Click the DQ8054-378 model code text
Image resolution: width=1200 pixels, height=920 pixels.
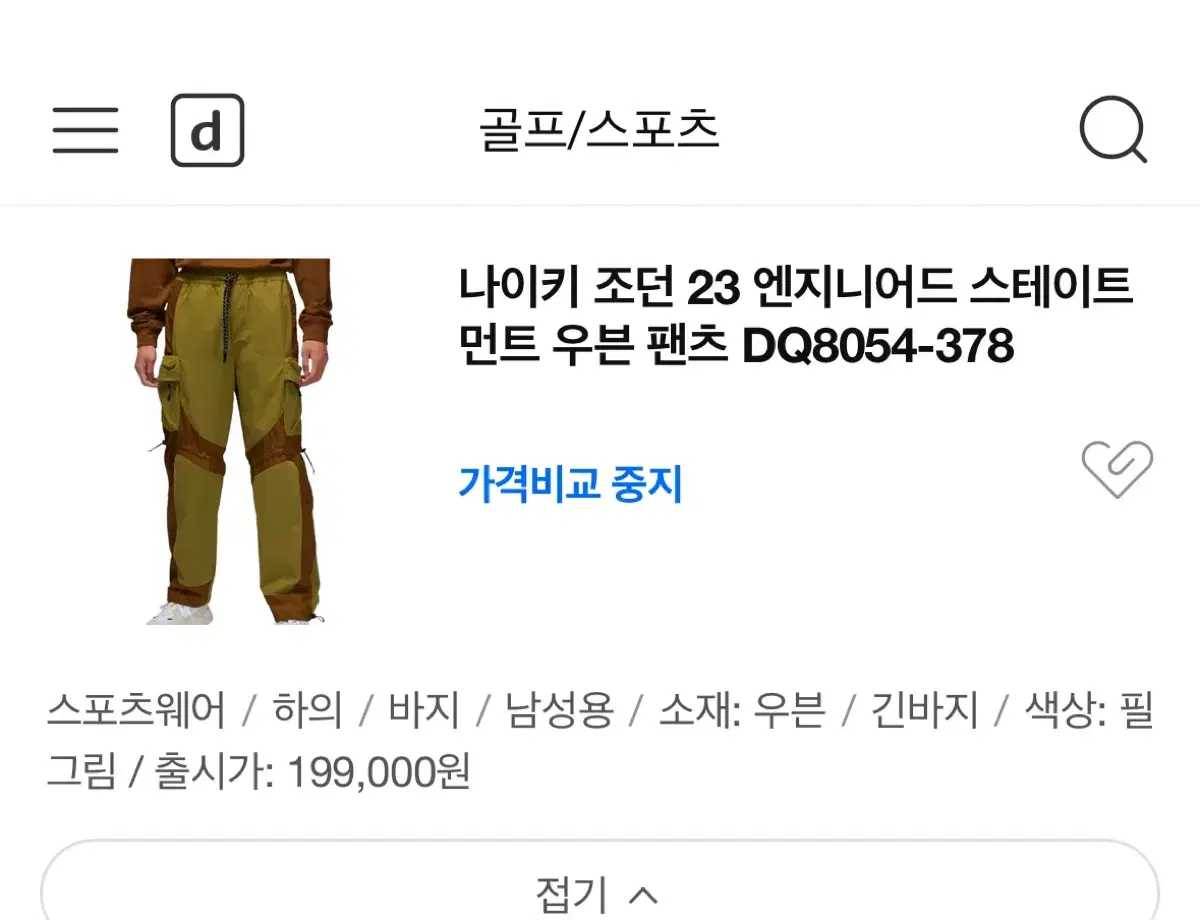(878, 347)
